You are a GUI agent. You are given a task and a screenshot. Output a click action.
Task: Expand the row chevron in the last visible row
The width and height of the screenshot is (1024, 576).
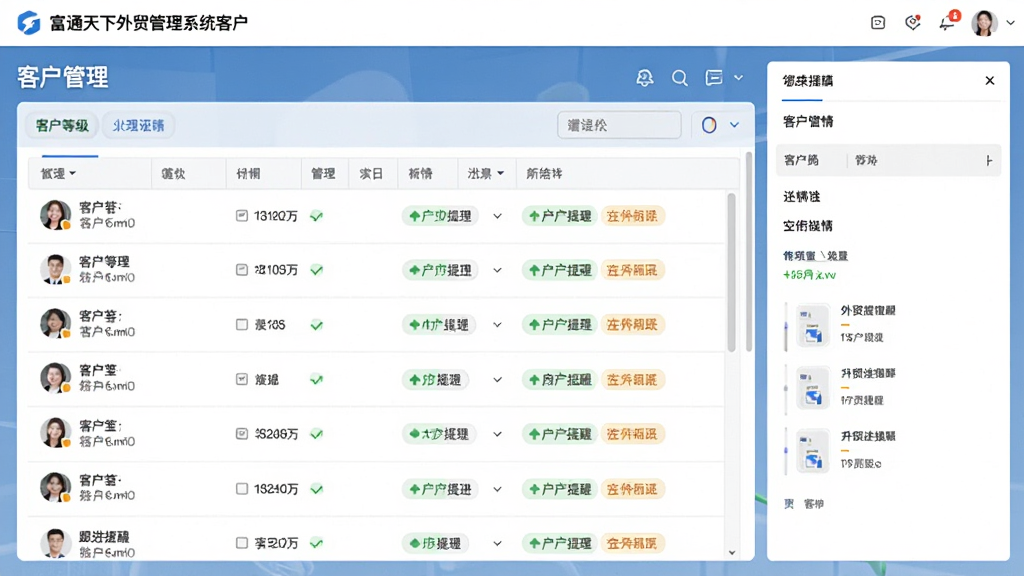tap(498, 543)
